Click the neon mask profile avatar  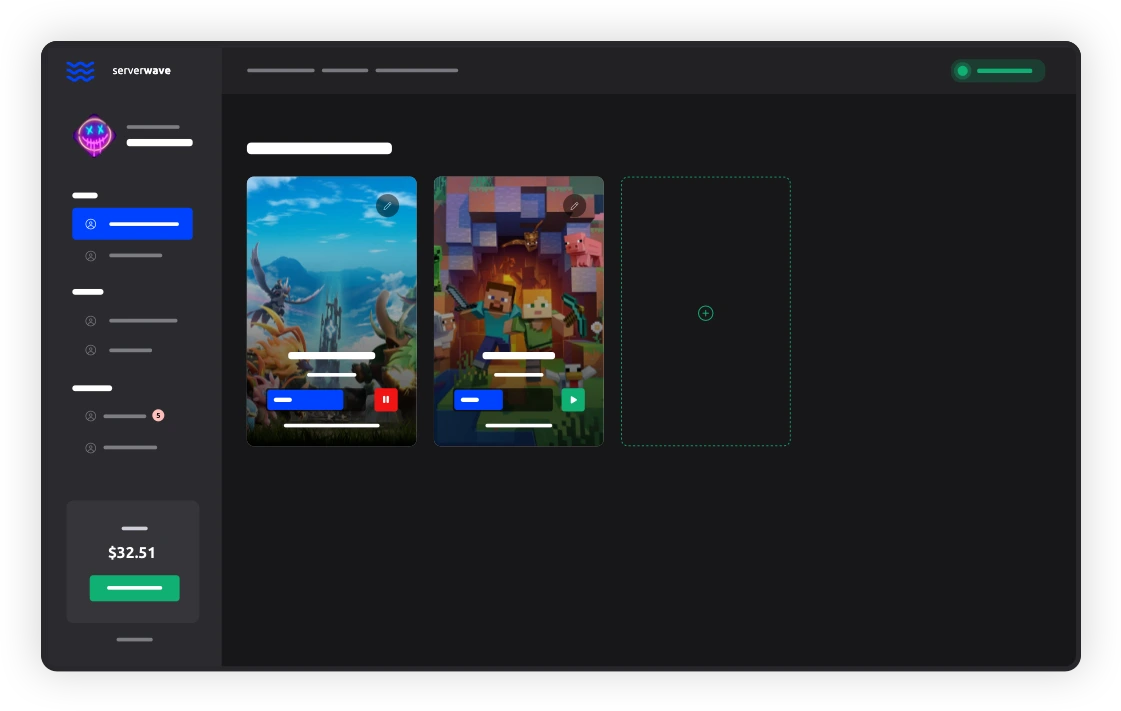95,137
